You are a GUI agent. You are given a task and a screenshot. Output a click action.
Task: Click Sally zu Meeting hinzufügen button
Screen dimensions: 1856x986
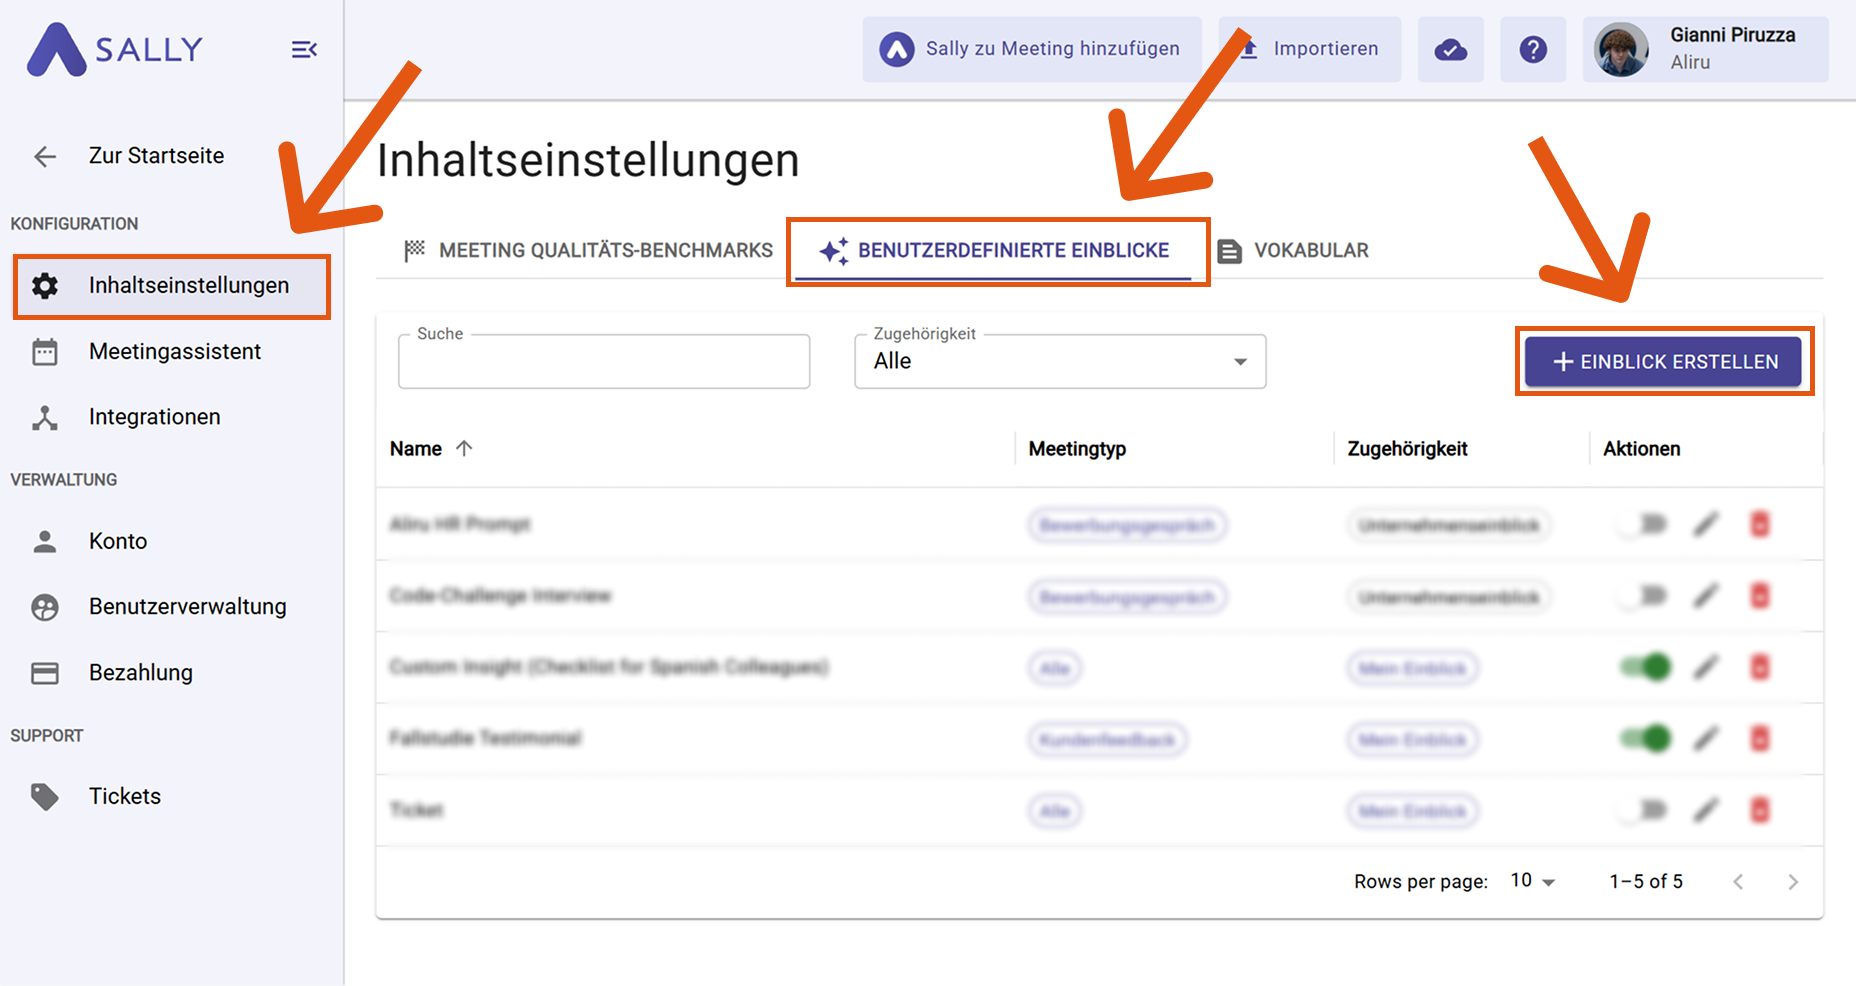click(1031, 49)
